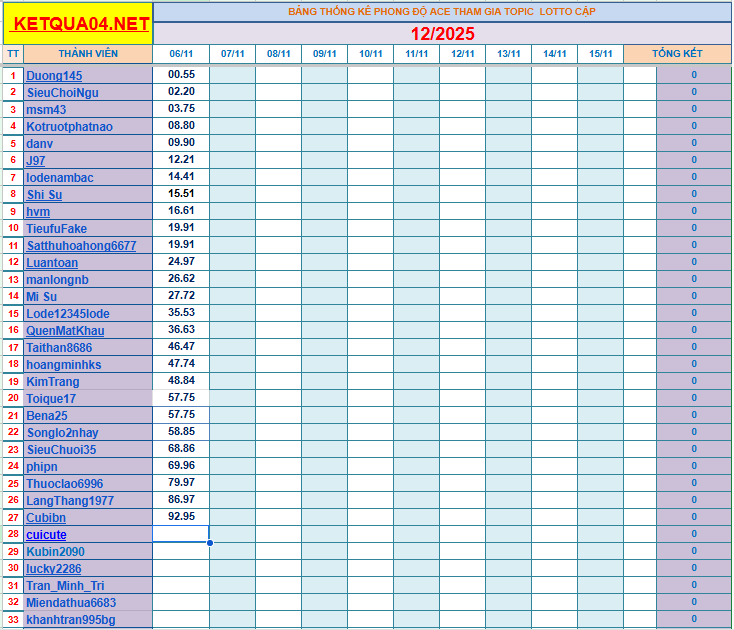
Task: Open Luantoan member link
Action: 52,263
